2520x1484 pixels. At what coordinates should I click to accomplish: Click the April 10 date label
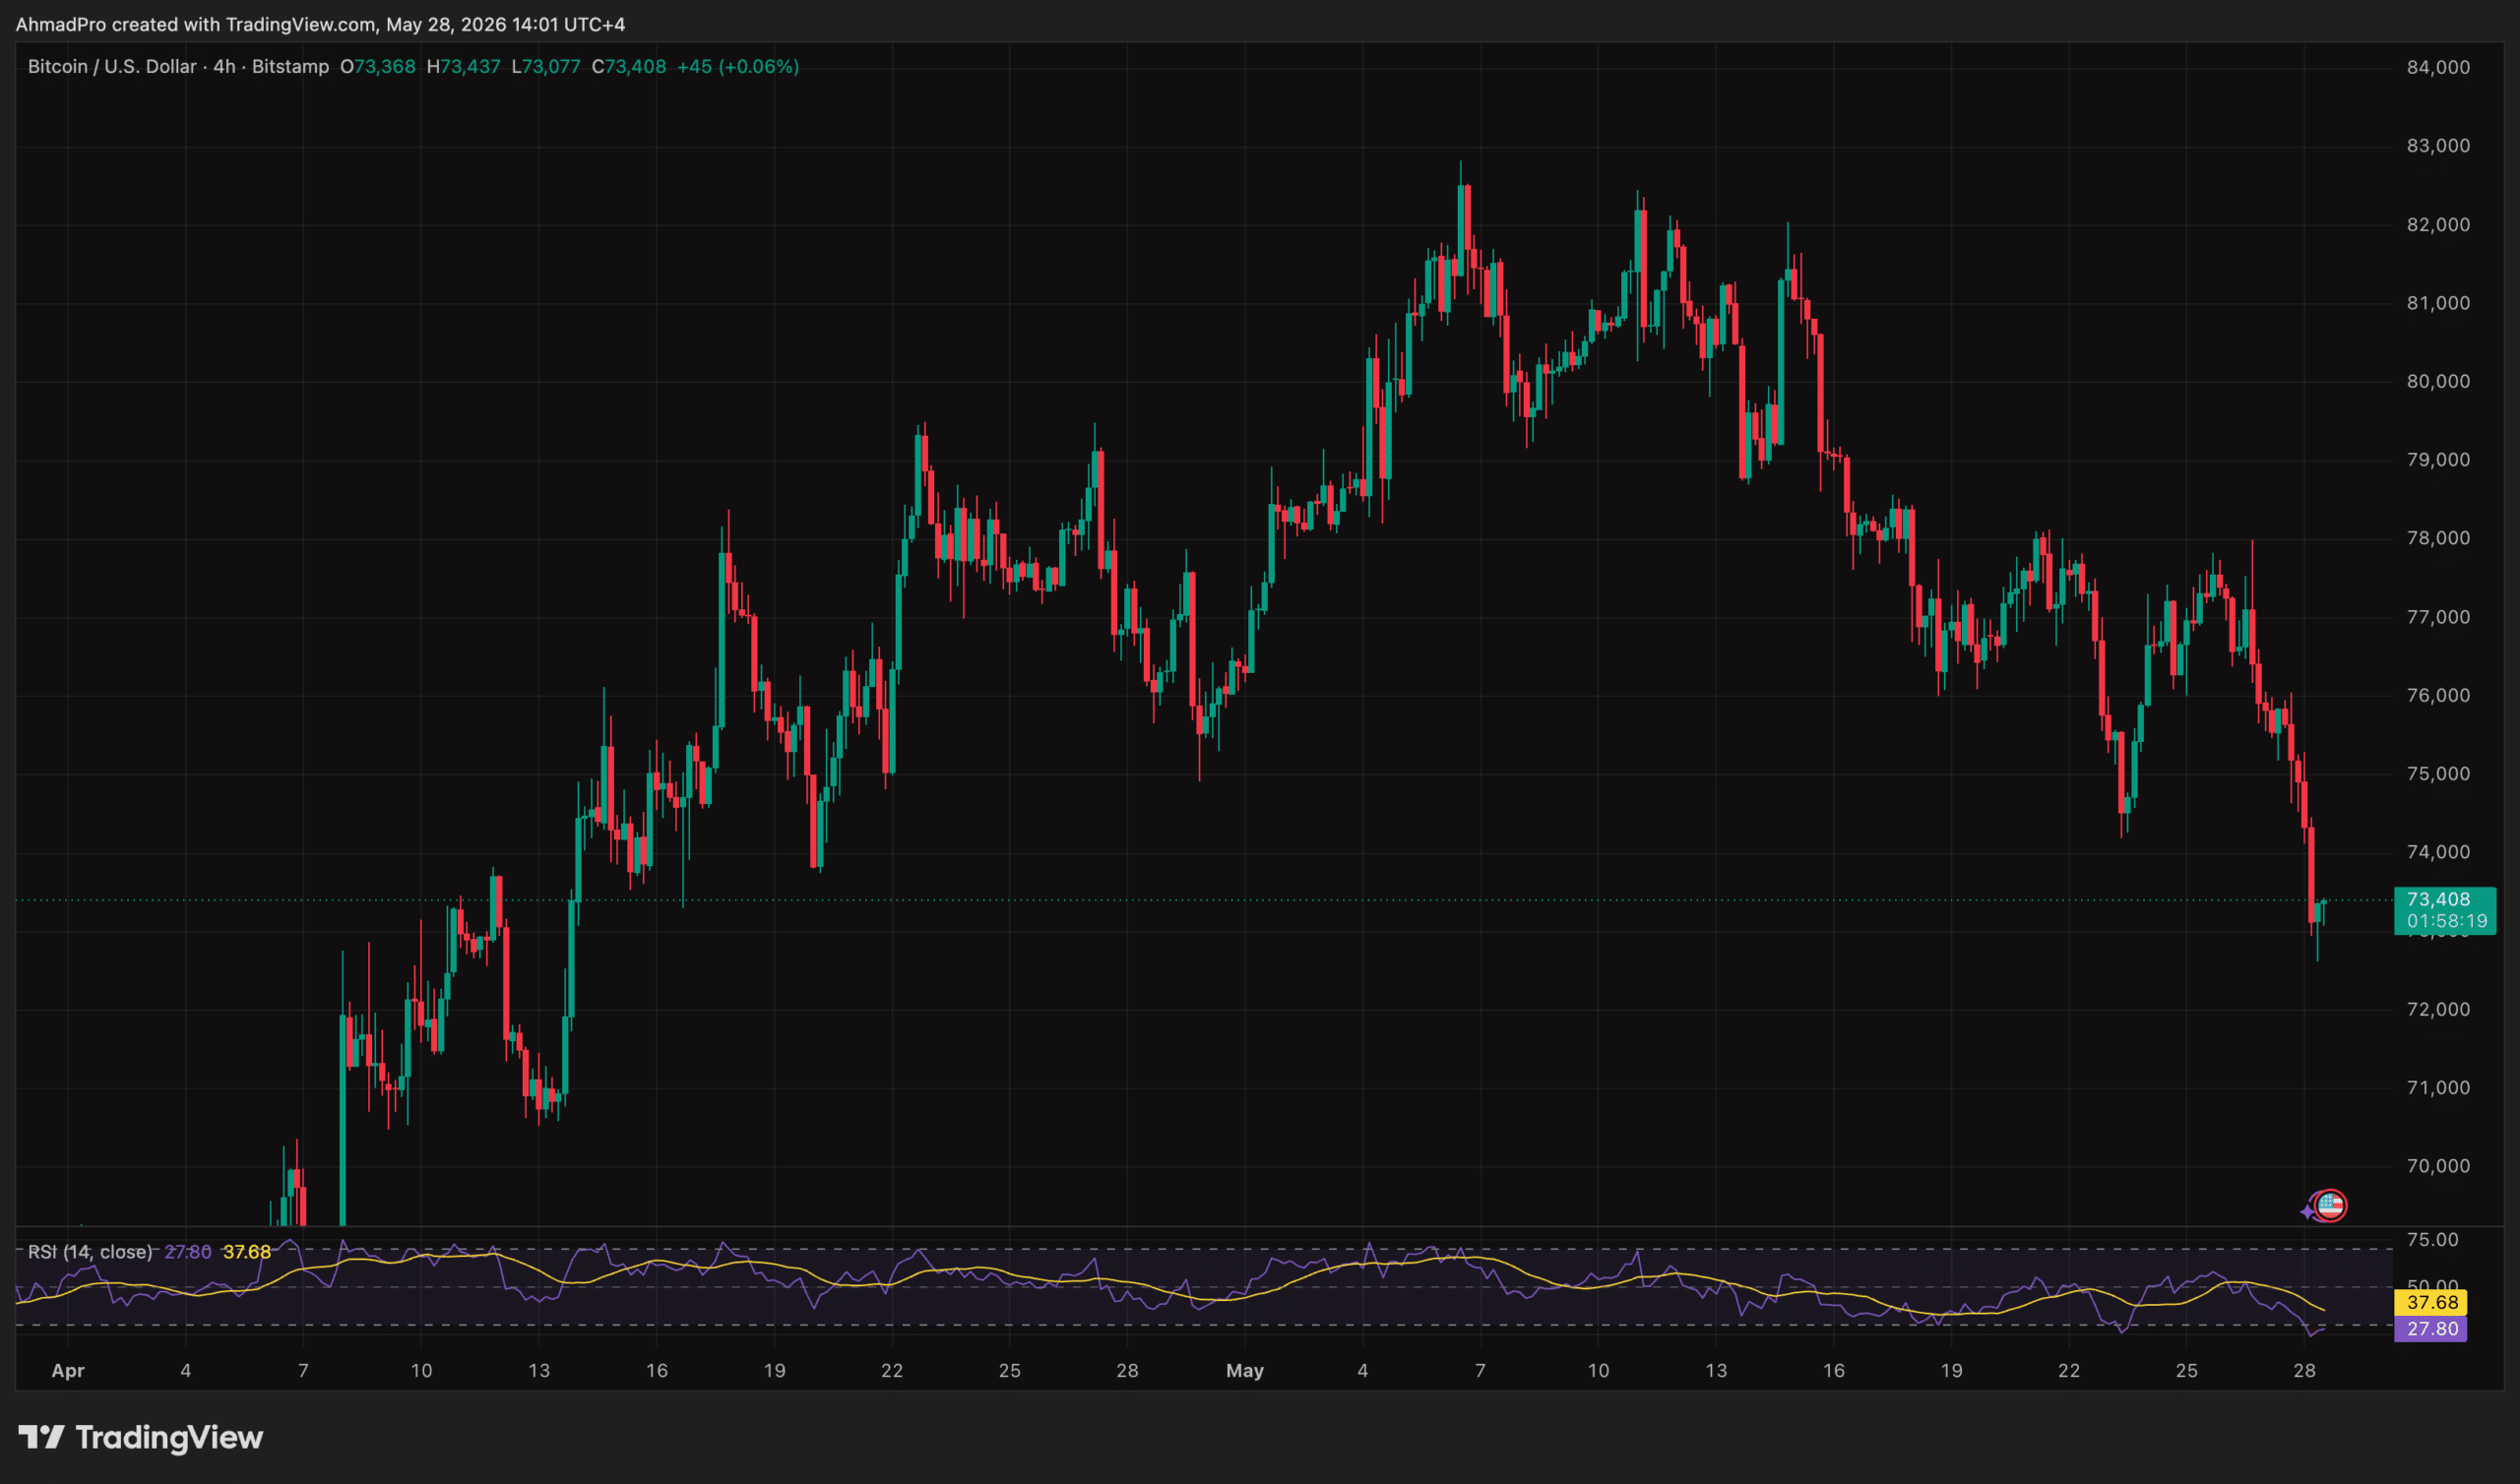click(x=421, y=1371)
